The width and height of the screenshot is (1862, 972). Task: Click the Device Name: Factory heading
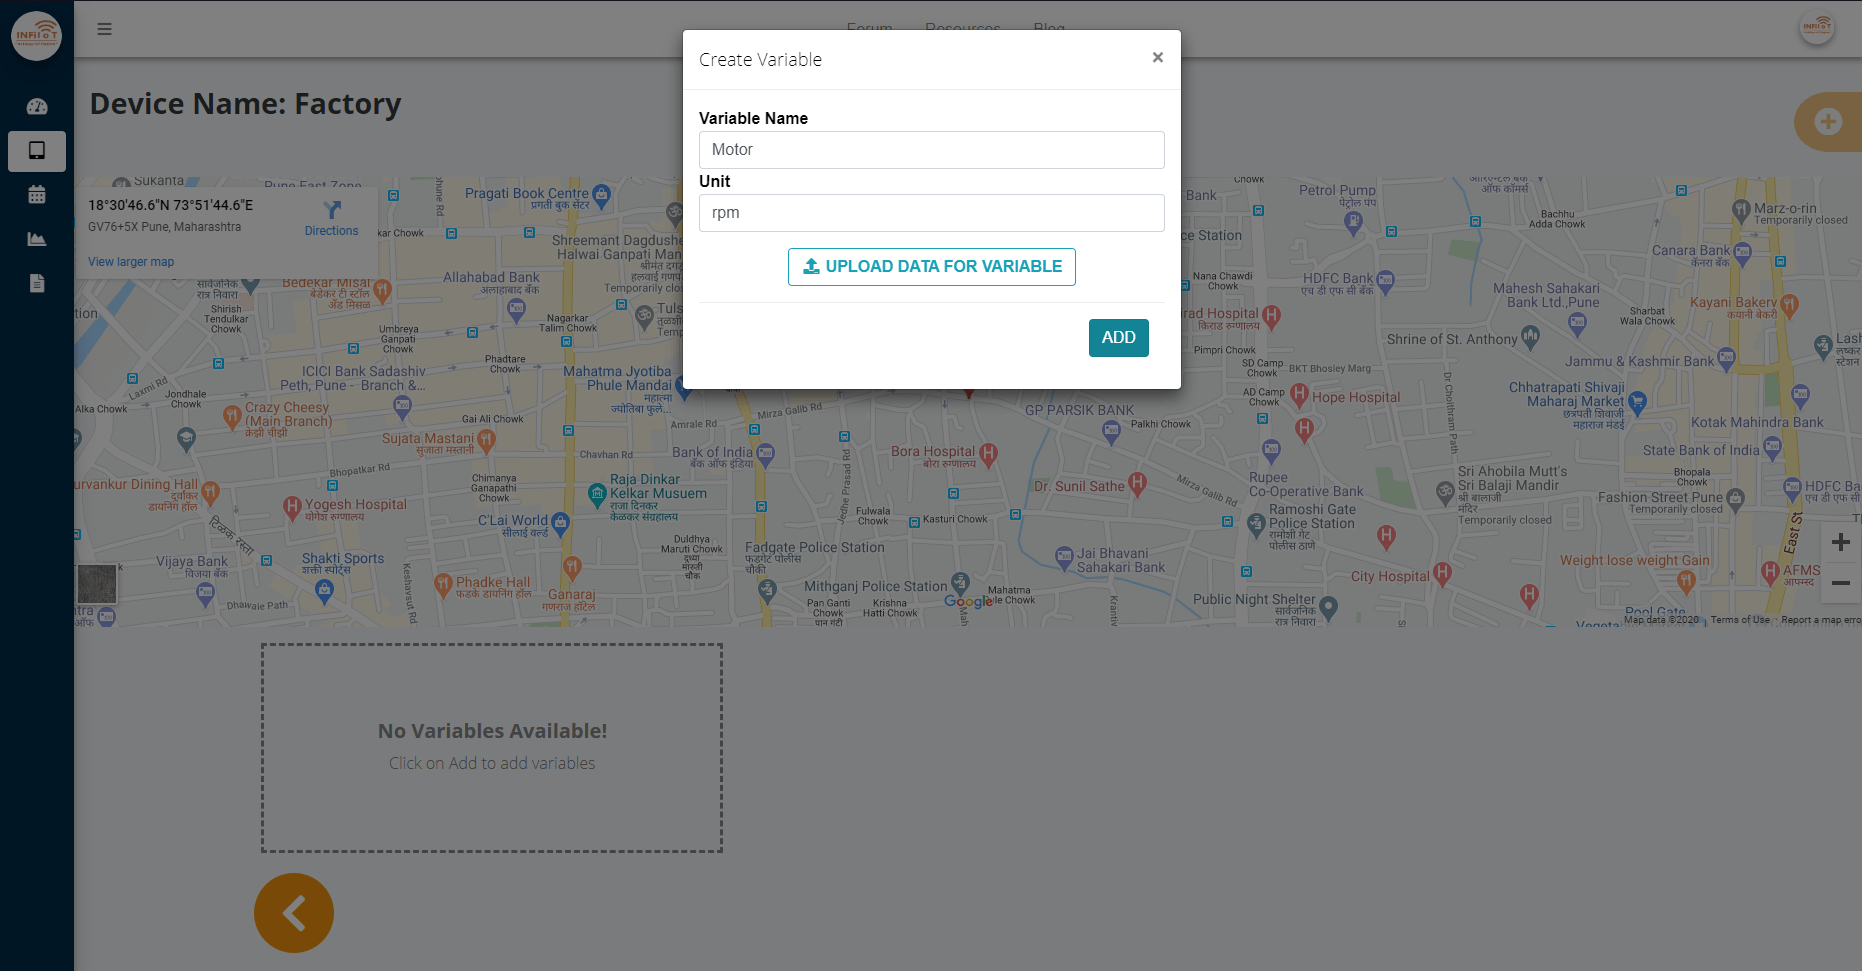point(246,104)
